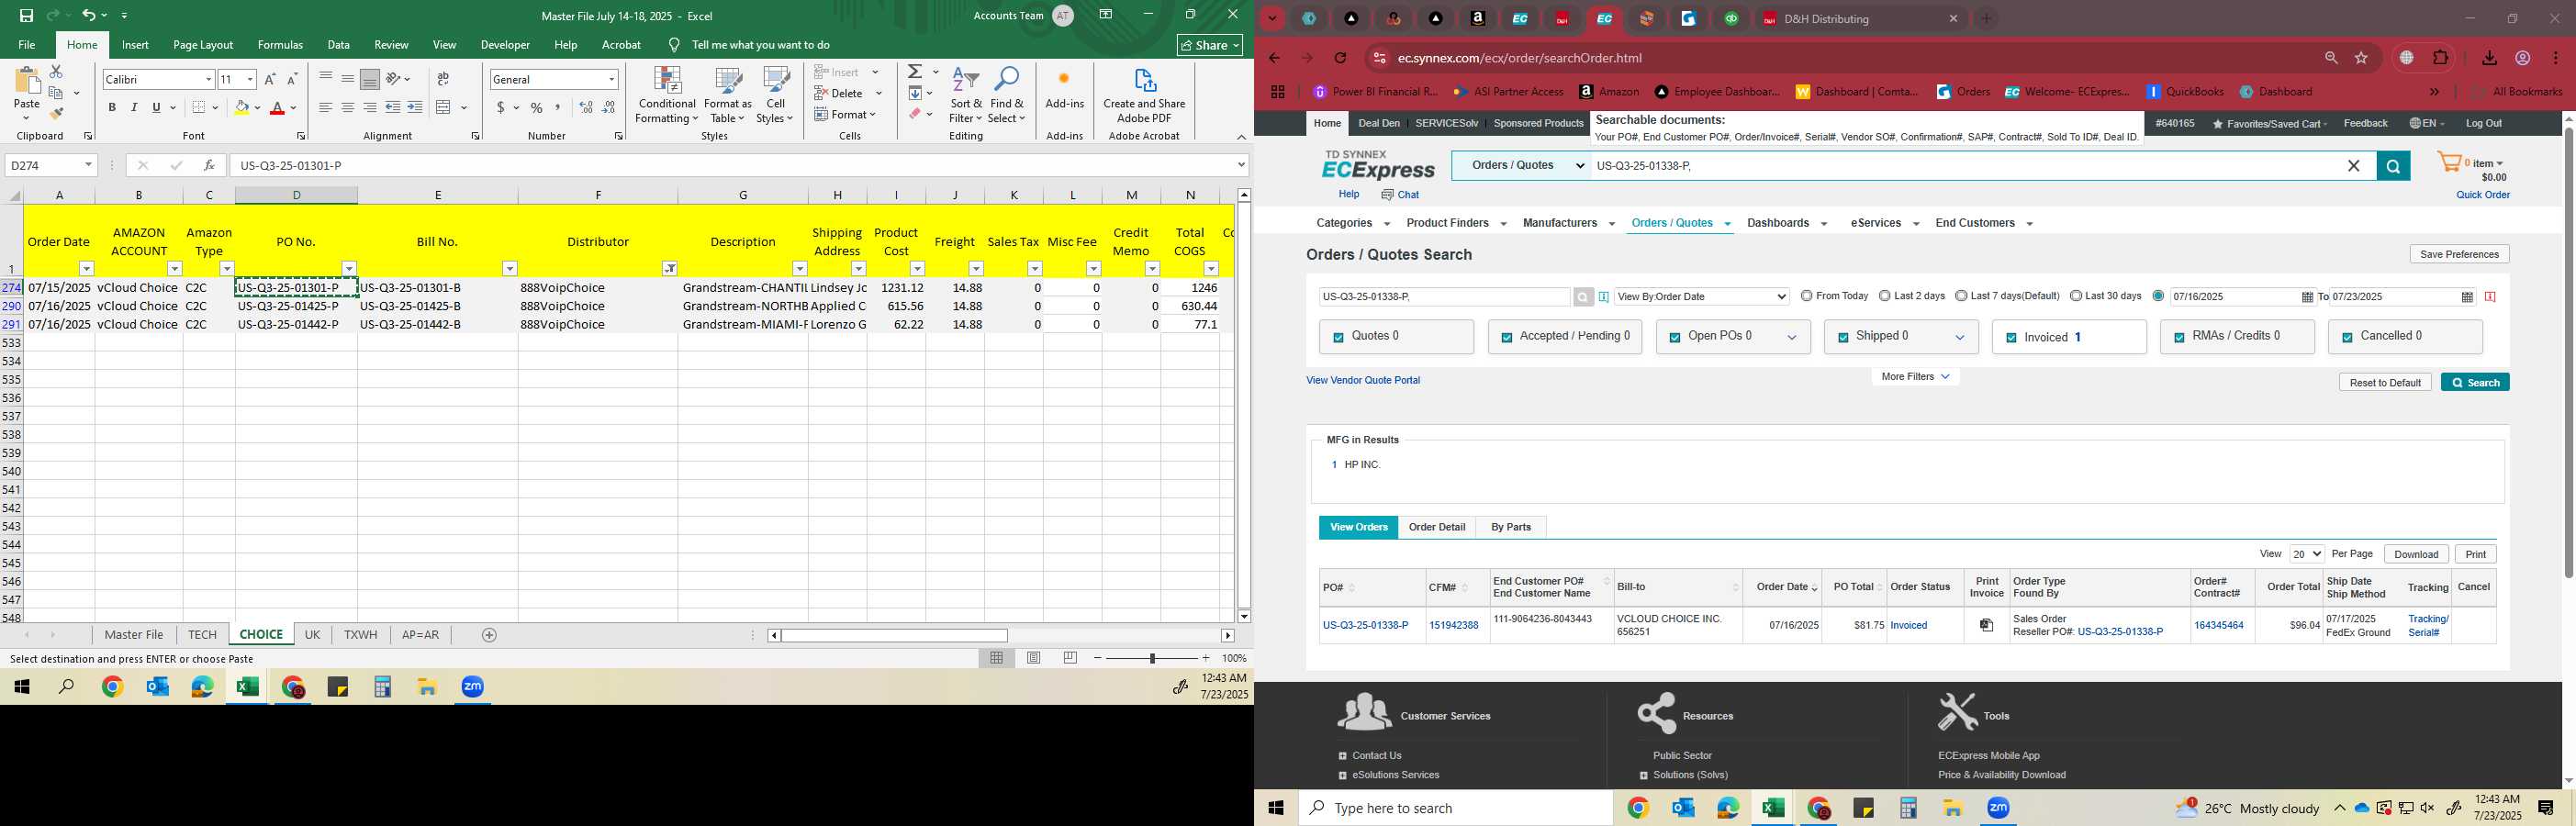Click Reset to Default button

2385,383
